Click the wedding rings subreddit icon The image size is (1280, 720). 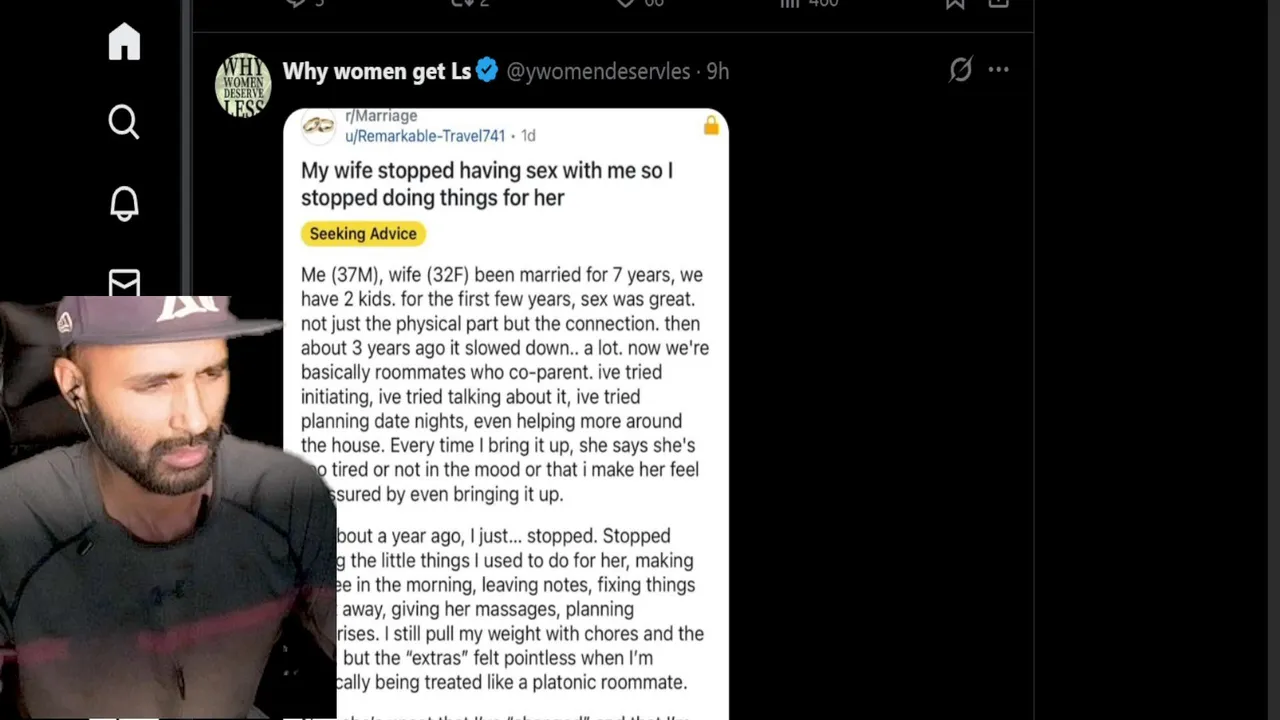[x=318, y=125]
